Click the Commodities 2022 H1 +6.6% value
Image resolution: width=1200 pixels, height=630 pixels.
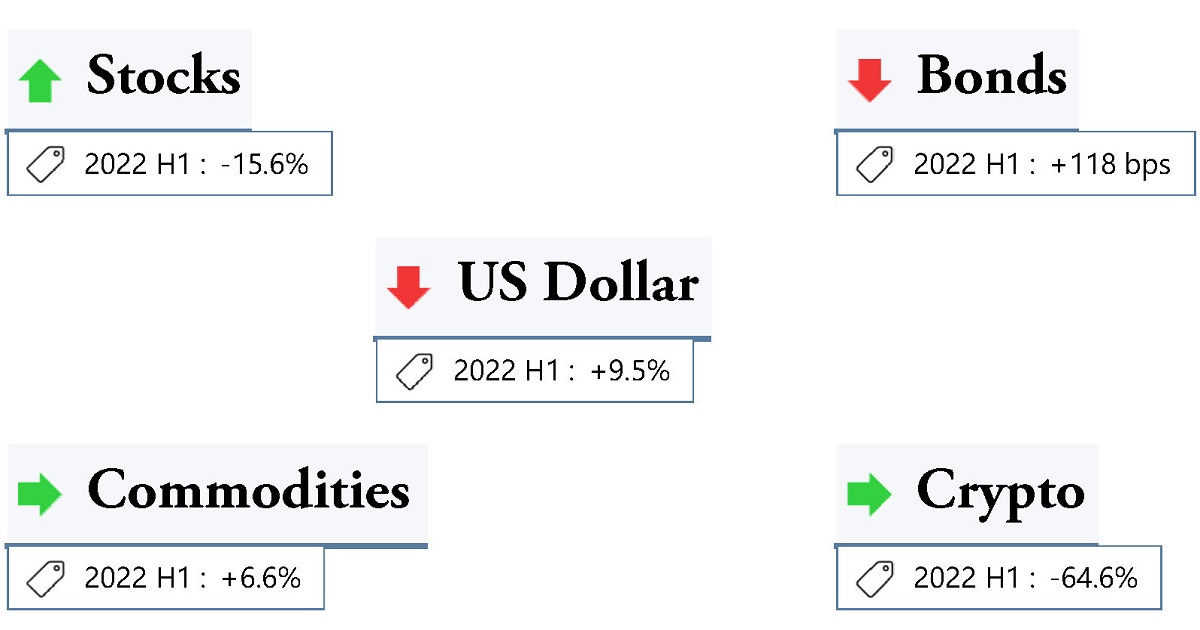point(192,578)
